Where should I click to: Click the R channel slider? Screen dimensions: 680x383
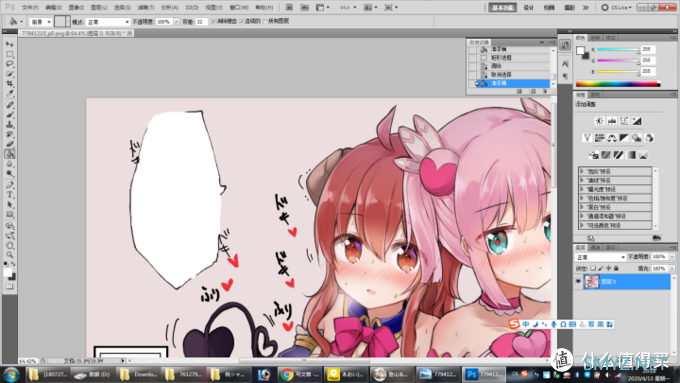pyautogui.click(x=618, y=49)
